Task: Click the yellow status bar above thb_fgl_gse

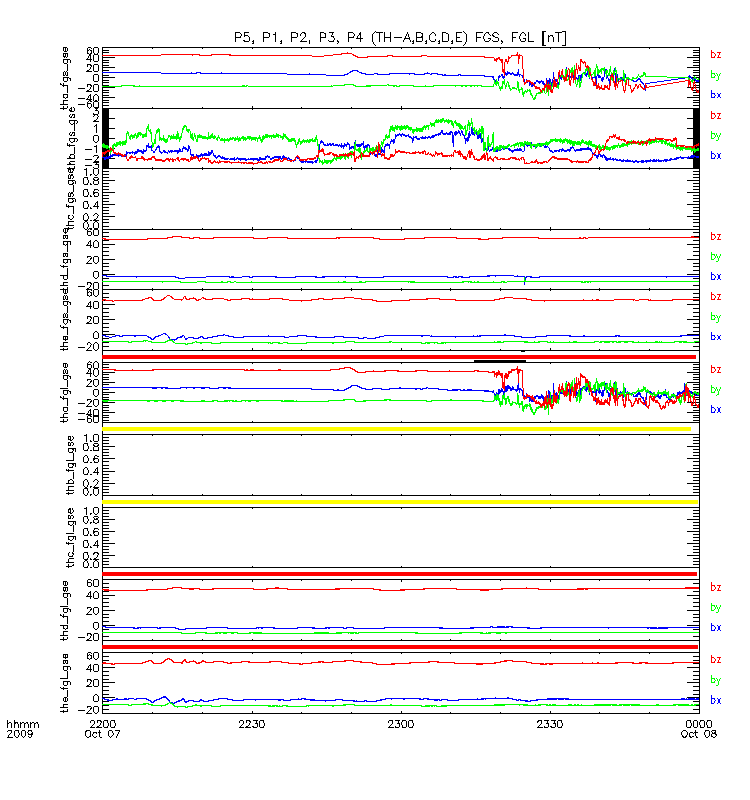Action: (x=396, y=429)
